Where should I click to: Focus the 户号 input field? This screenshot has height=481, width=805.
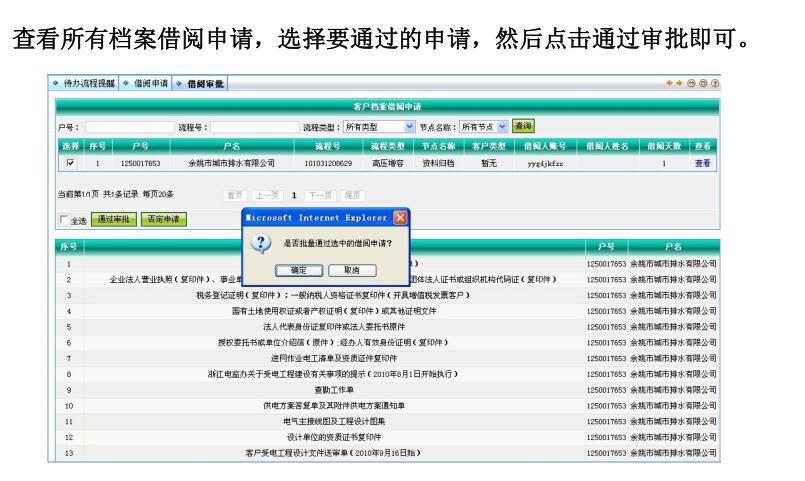130,127
